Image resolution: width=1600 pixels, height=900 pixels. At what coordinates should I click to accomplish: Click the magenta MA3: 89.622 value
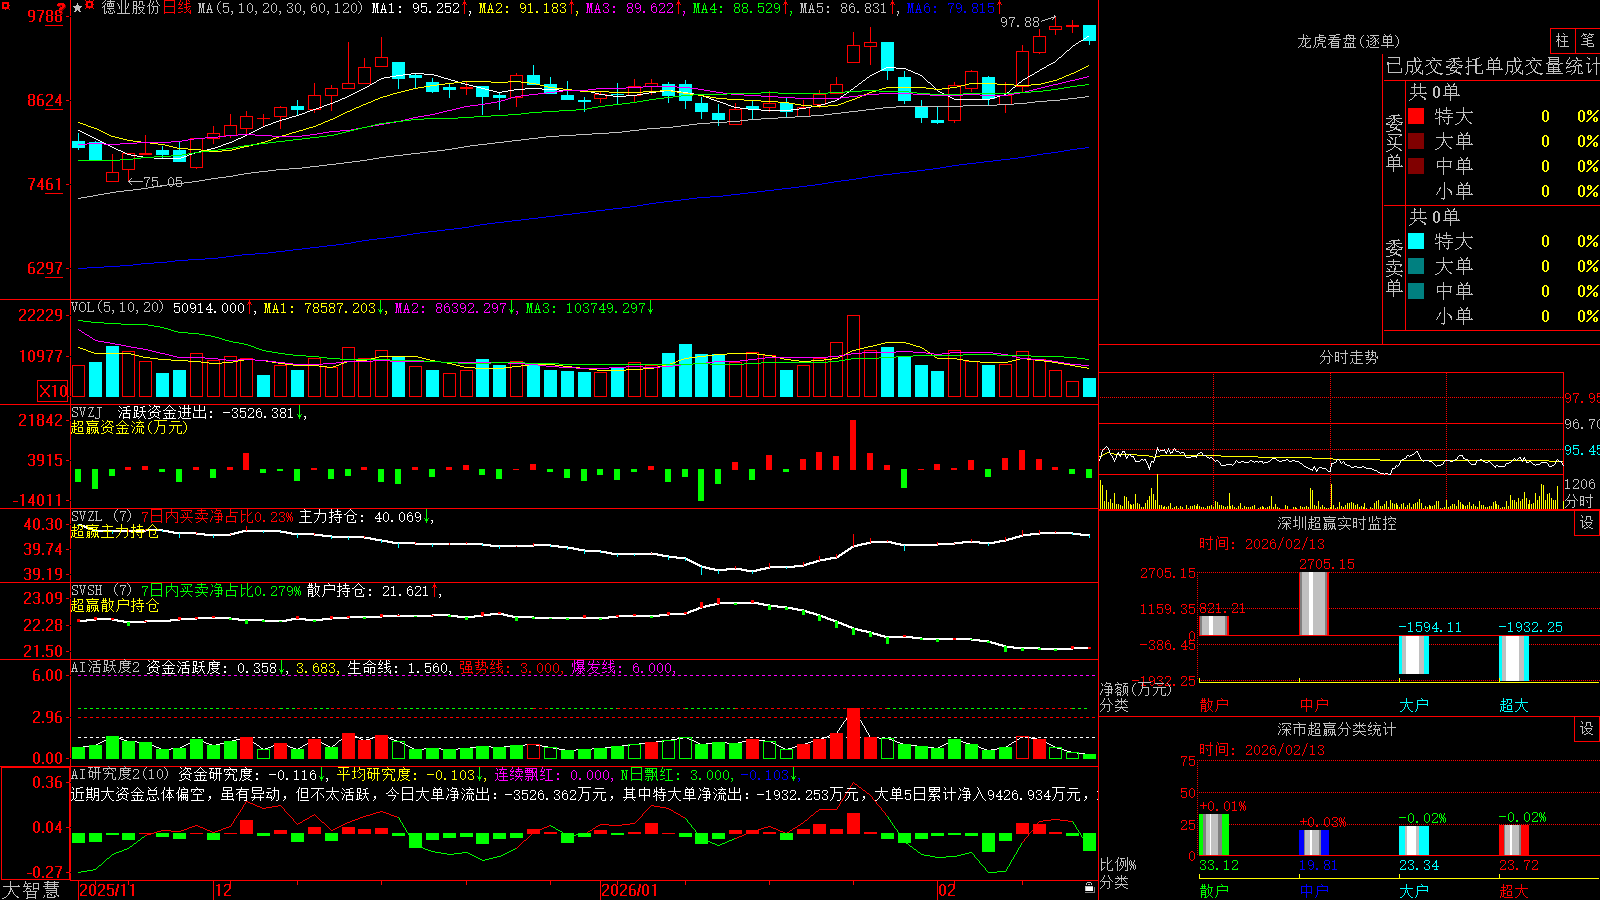pyautogui.click(x=630, y=8)
